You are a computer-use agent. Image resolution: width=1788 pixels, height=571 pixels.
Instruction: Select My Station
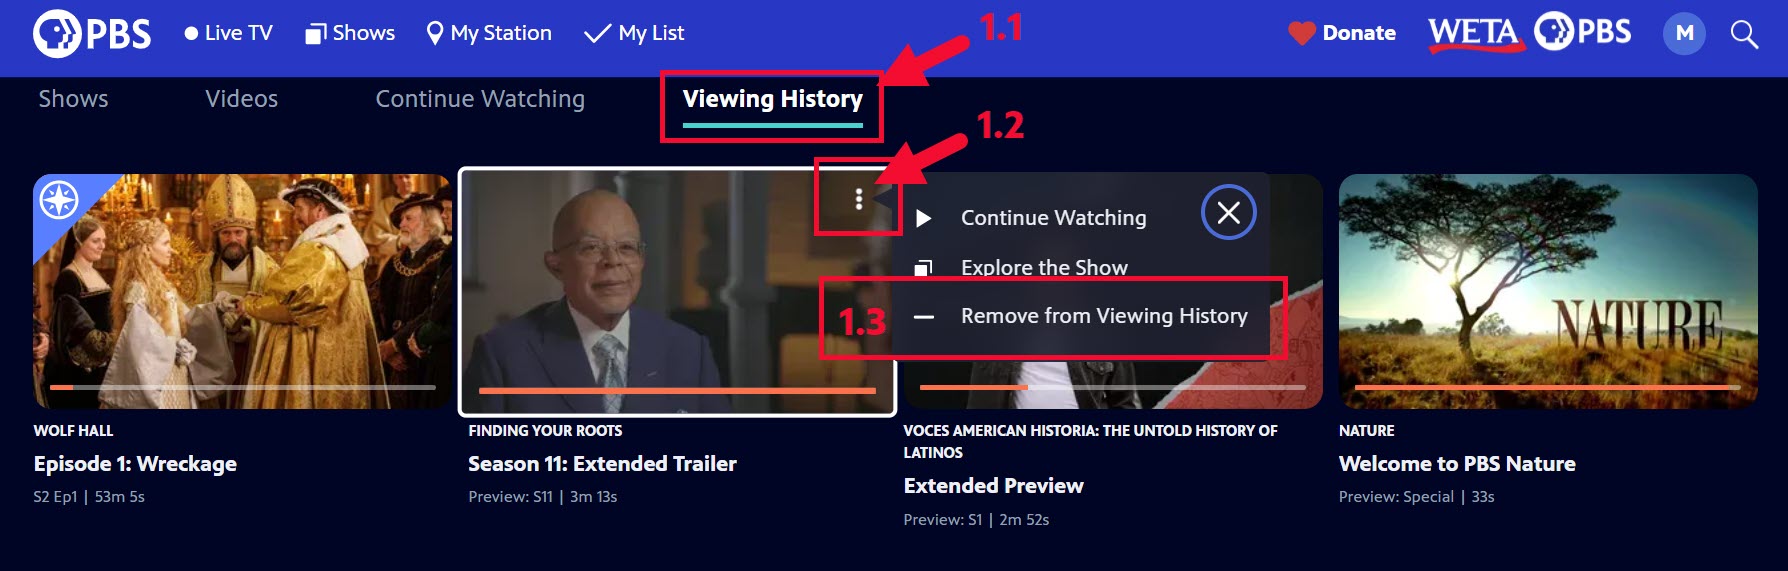click(x=489, y=33)
